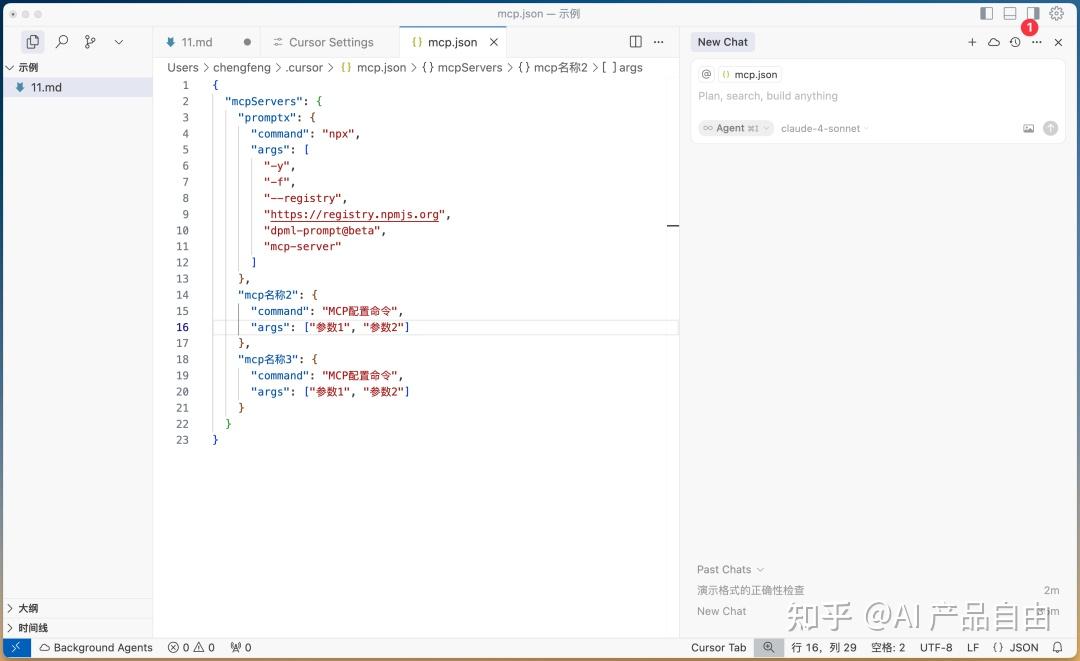Image resolution: width=1080 pixels, height=661 pixels.
Task: Expand the Past Chats list
Action: pyautogui.click(x=730, y=569)
